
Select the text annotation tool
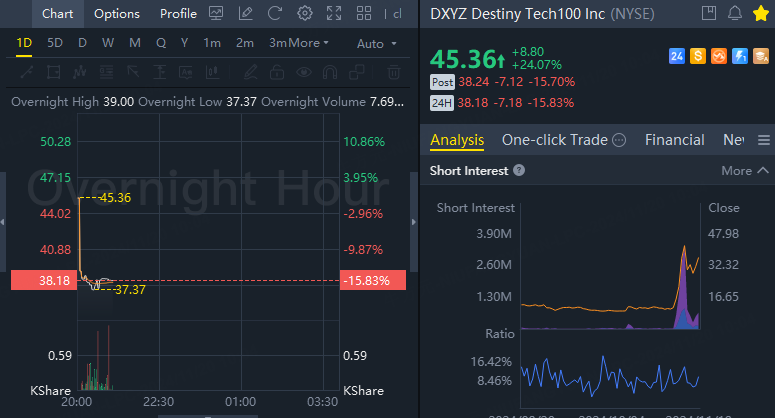[186, 73]
